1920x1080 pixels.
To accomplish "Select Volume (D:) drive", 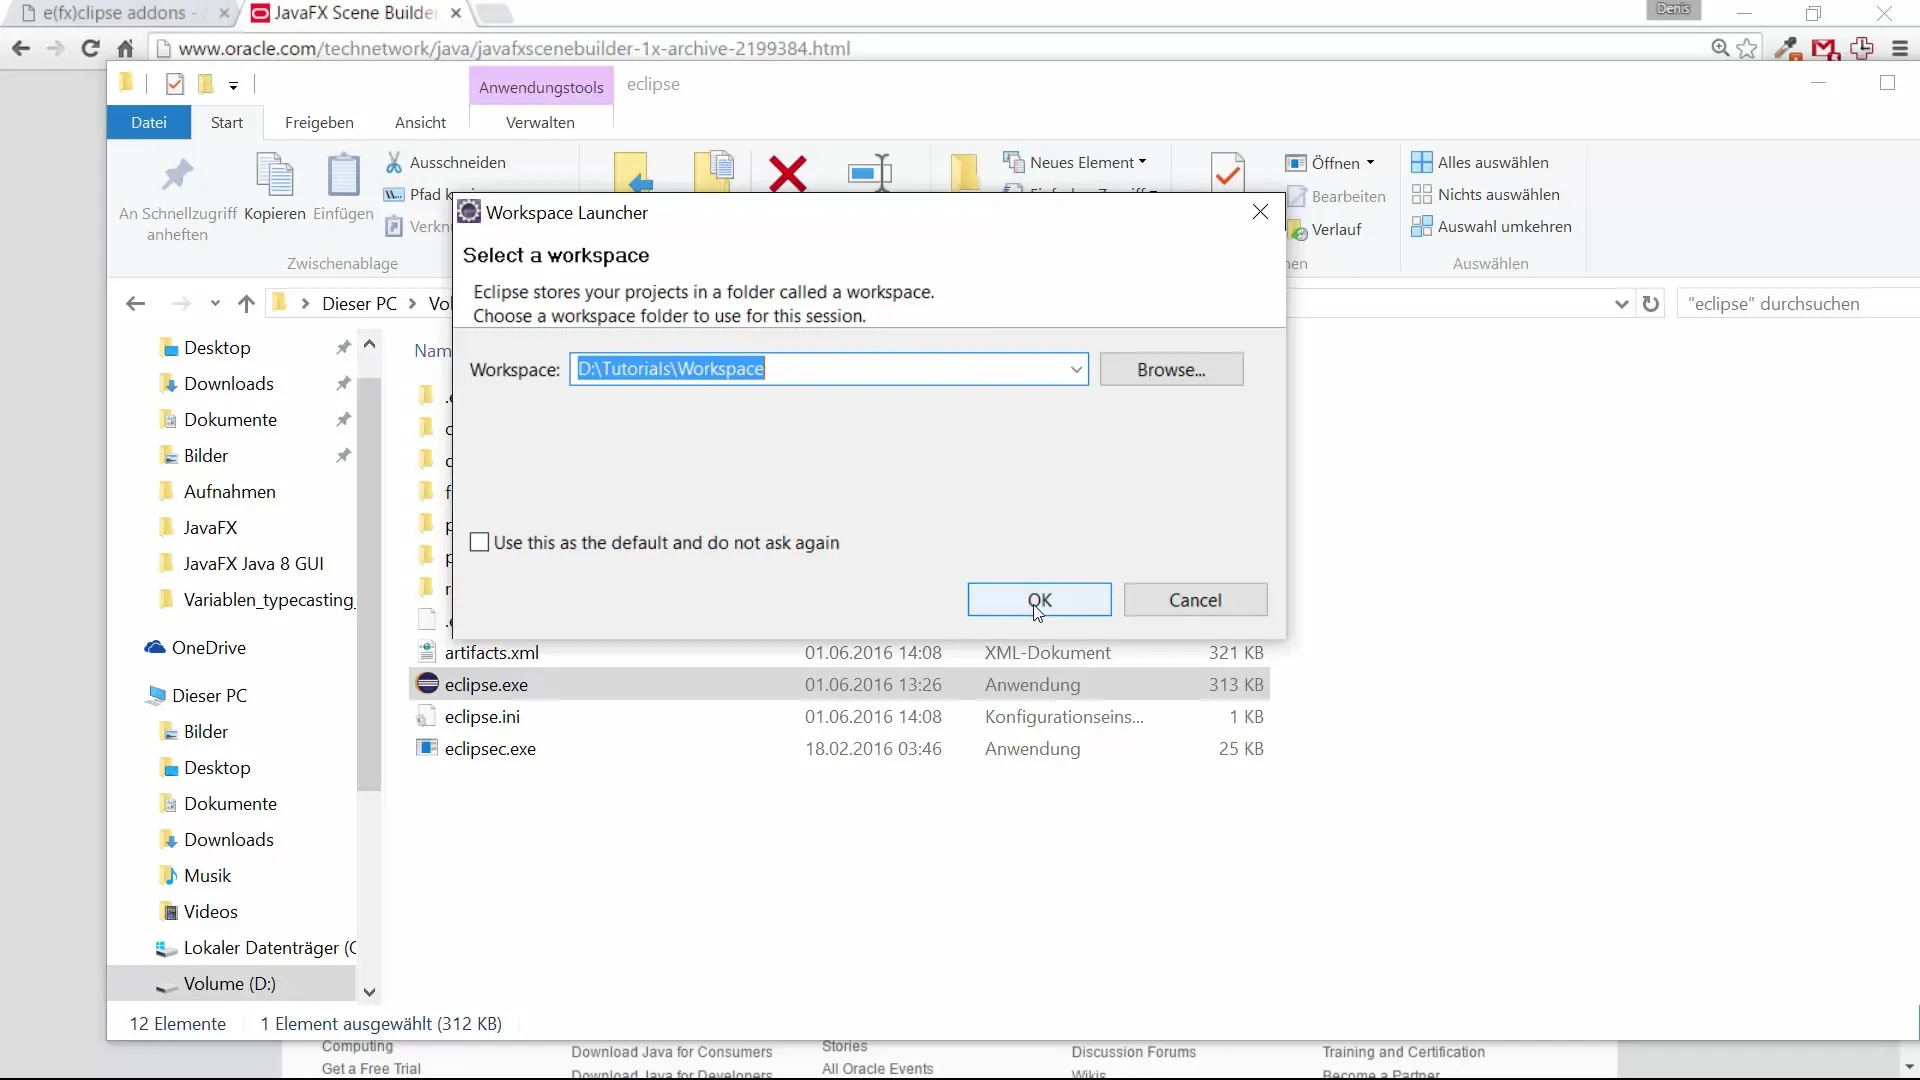I will click(229, 983).
